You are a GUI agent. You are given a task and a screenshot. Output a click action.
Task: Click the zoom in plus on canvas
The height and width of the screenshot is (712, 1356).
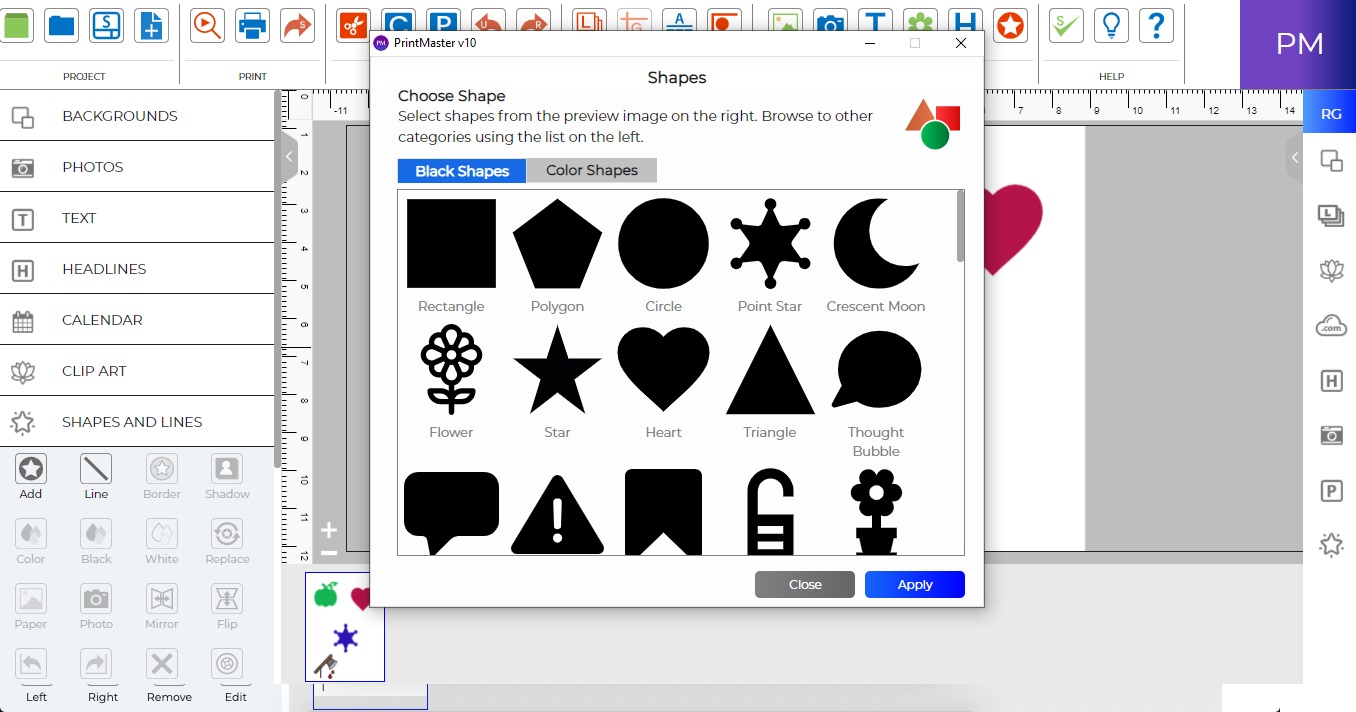coord(328,530)
